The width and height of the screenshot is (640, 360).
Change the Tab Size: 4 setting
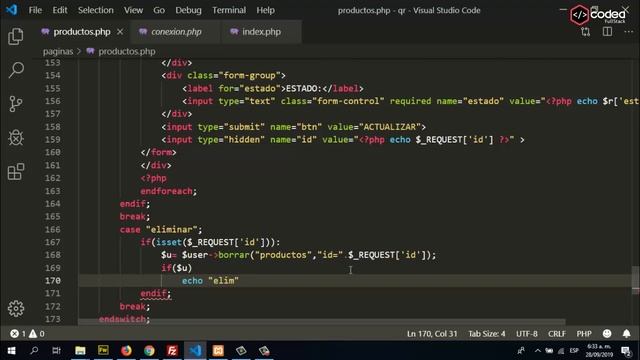[487, 334]
